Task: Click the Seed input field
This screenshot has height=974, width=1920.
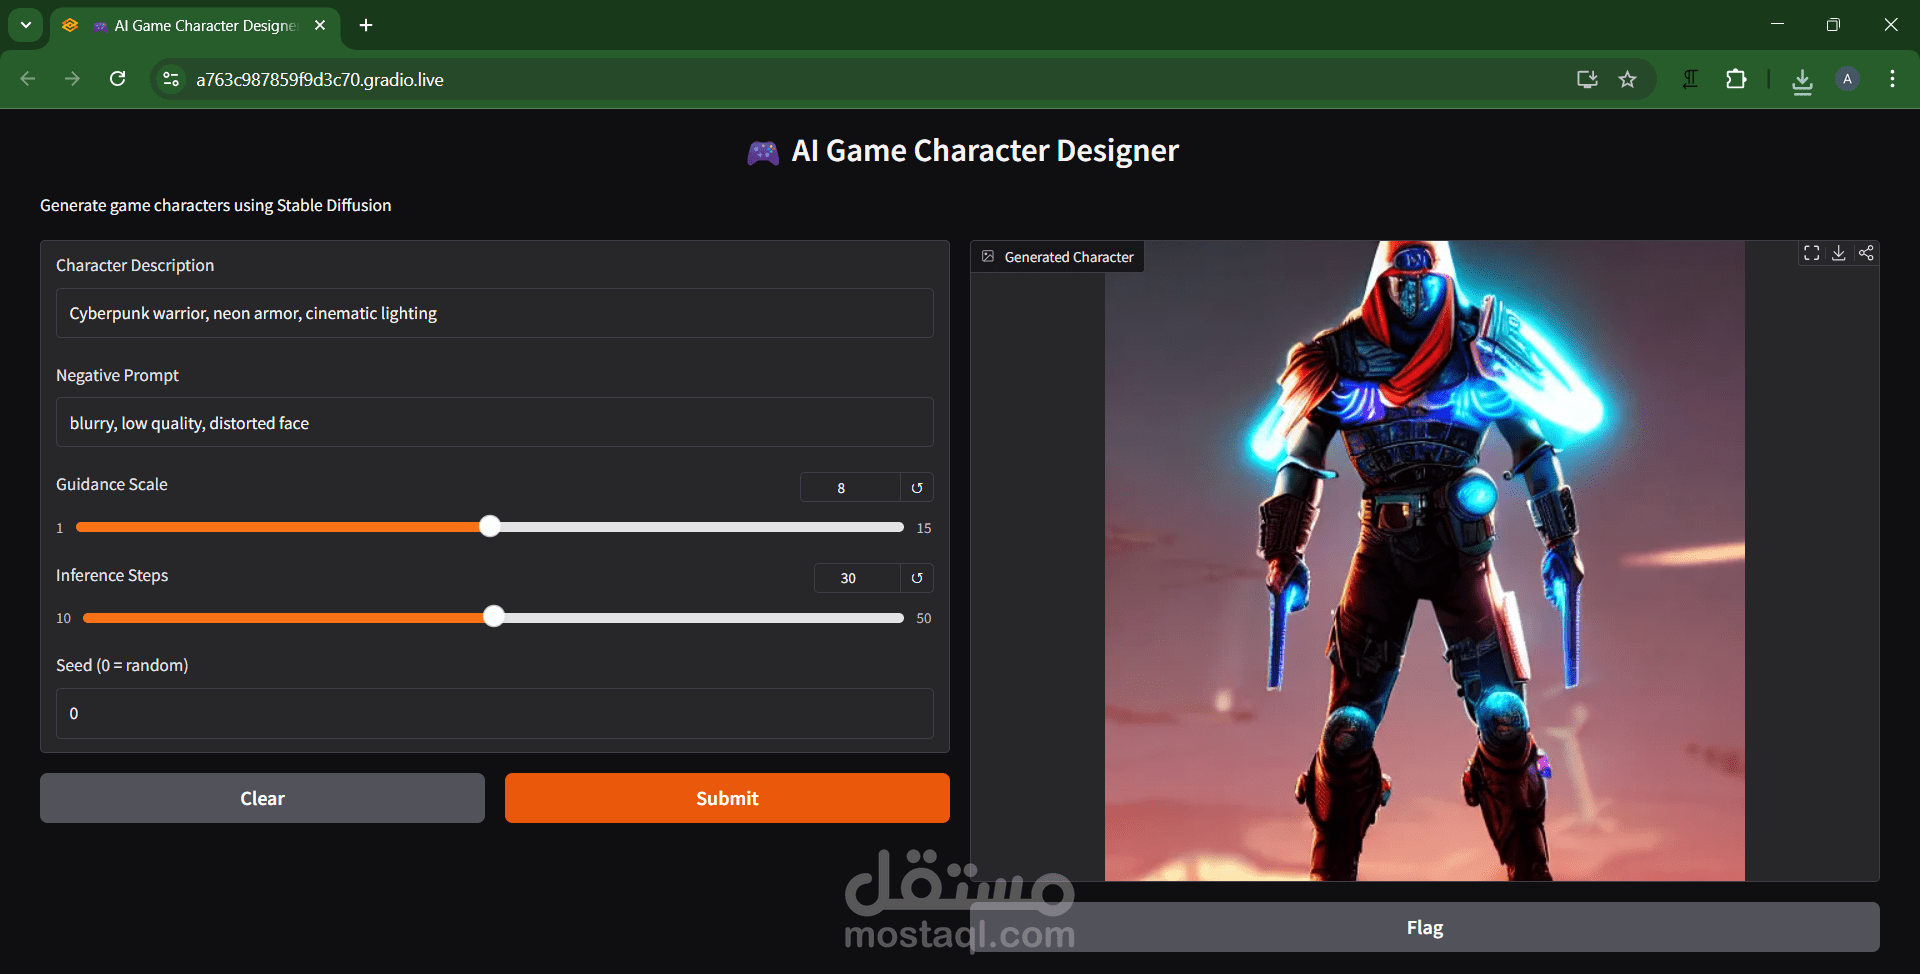Action: [495, 713]
